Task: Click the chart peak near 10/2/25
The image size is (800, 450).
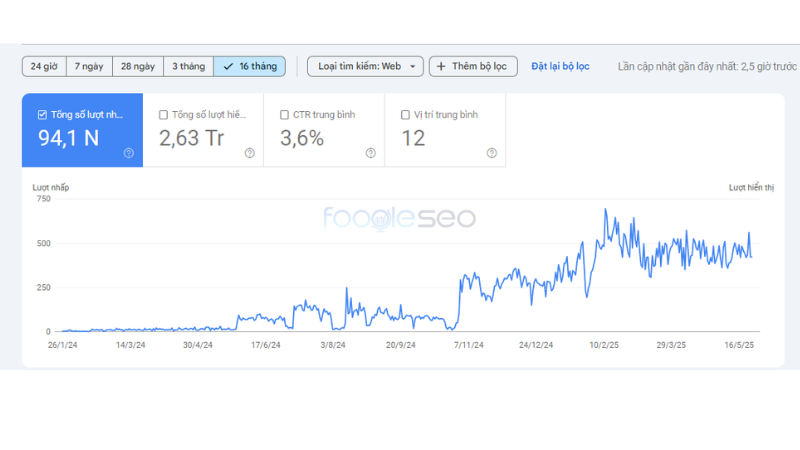Action: click(x=605, y=210)
